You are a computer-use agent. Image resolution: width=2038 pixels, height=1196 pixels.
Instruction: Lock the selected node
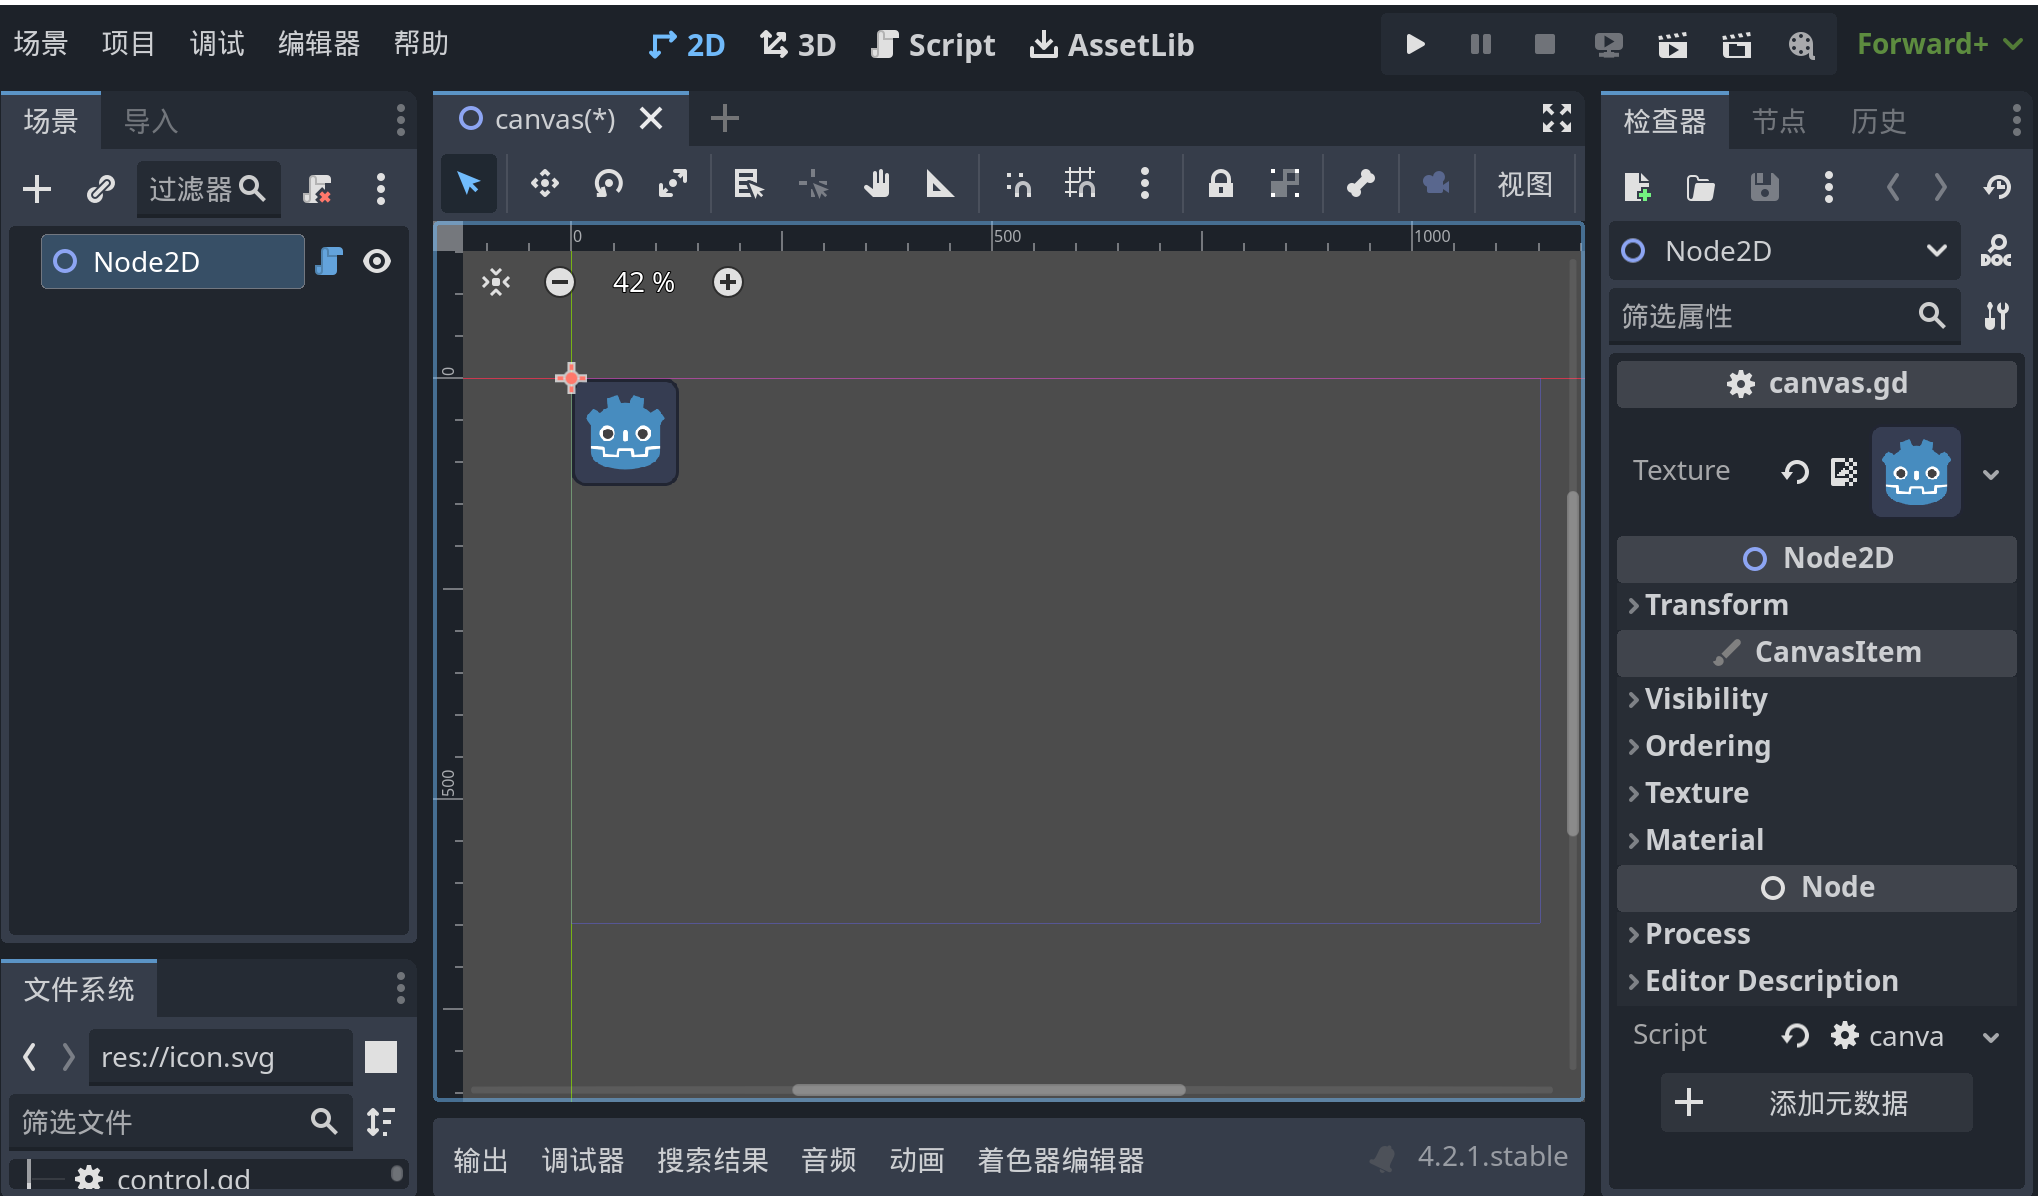(1220, 184)
